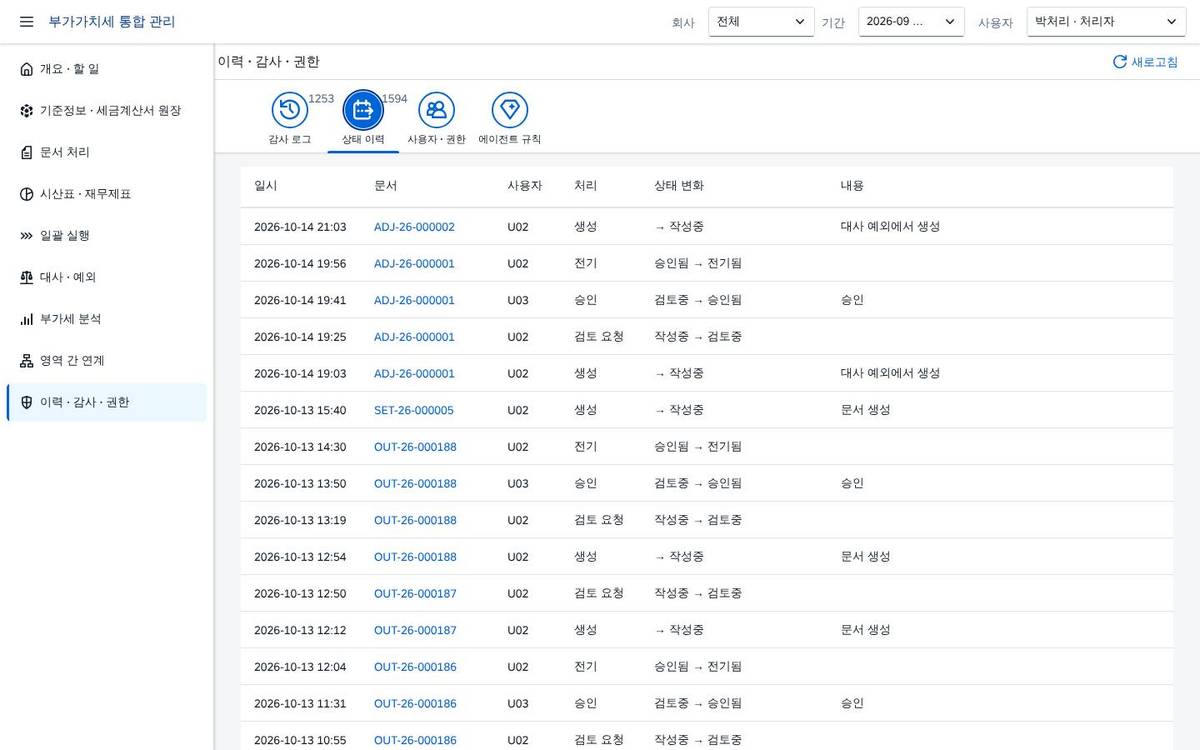Click the timestamp 2026-10-14 21:03
Image resolution: width=1200 pixels, height=750 pixels.
point(300,227)
